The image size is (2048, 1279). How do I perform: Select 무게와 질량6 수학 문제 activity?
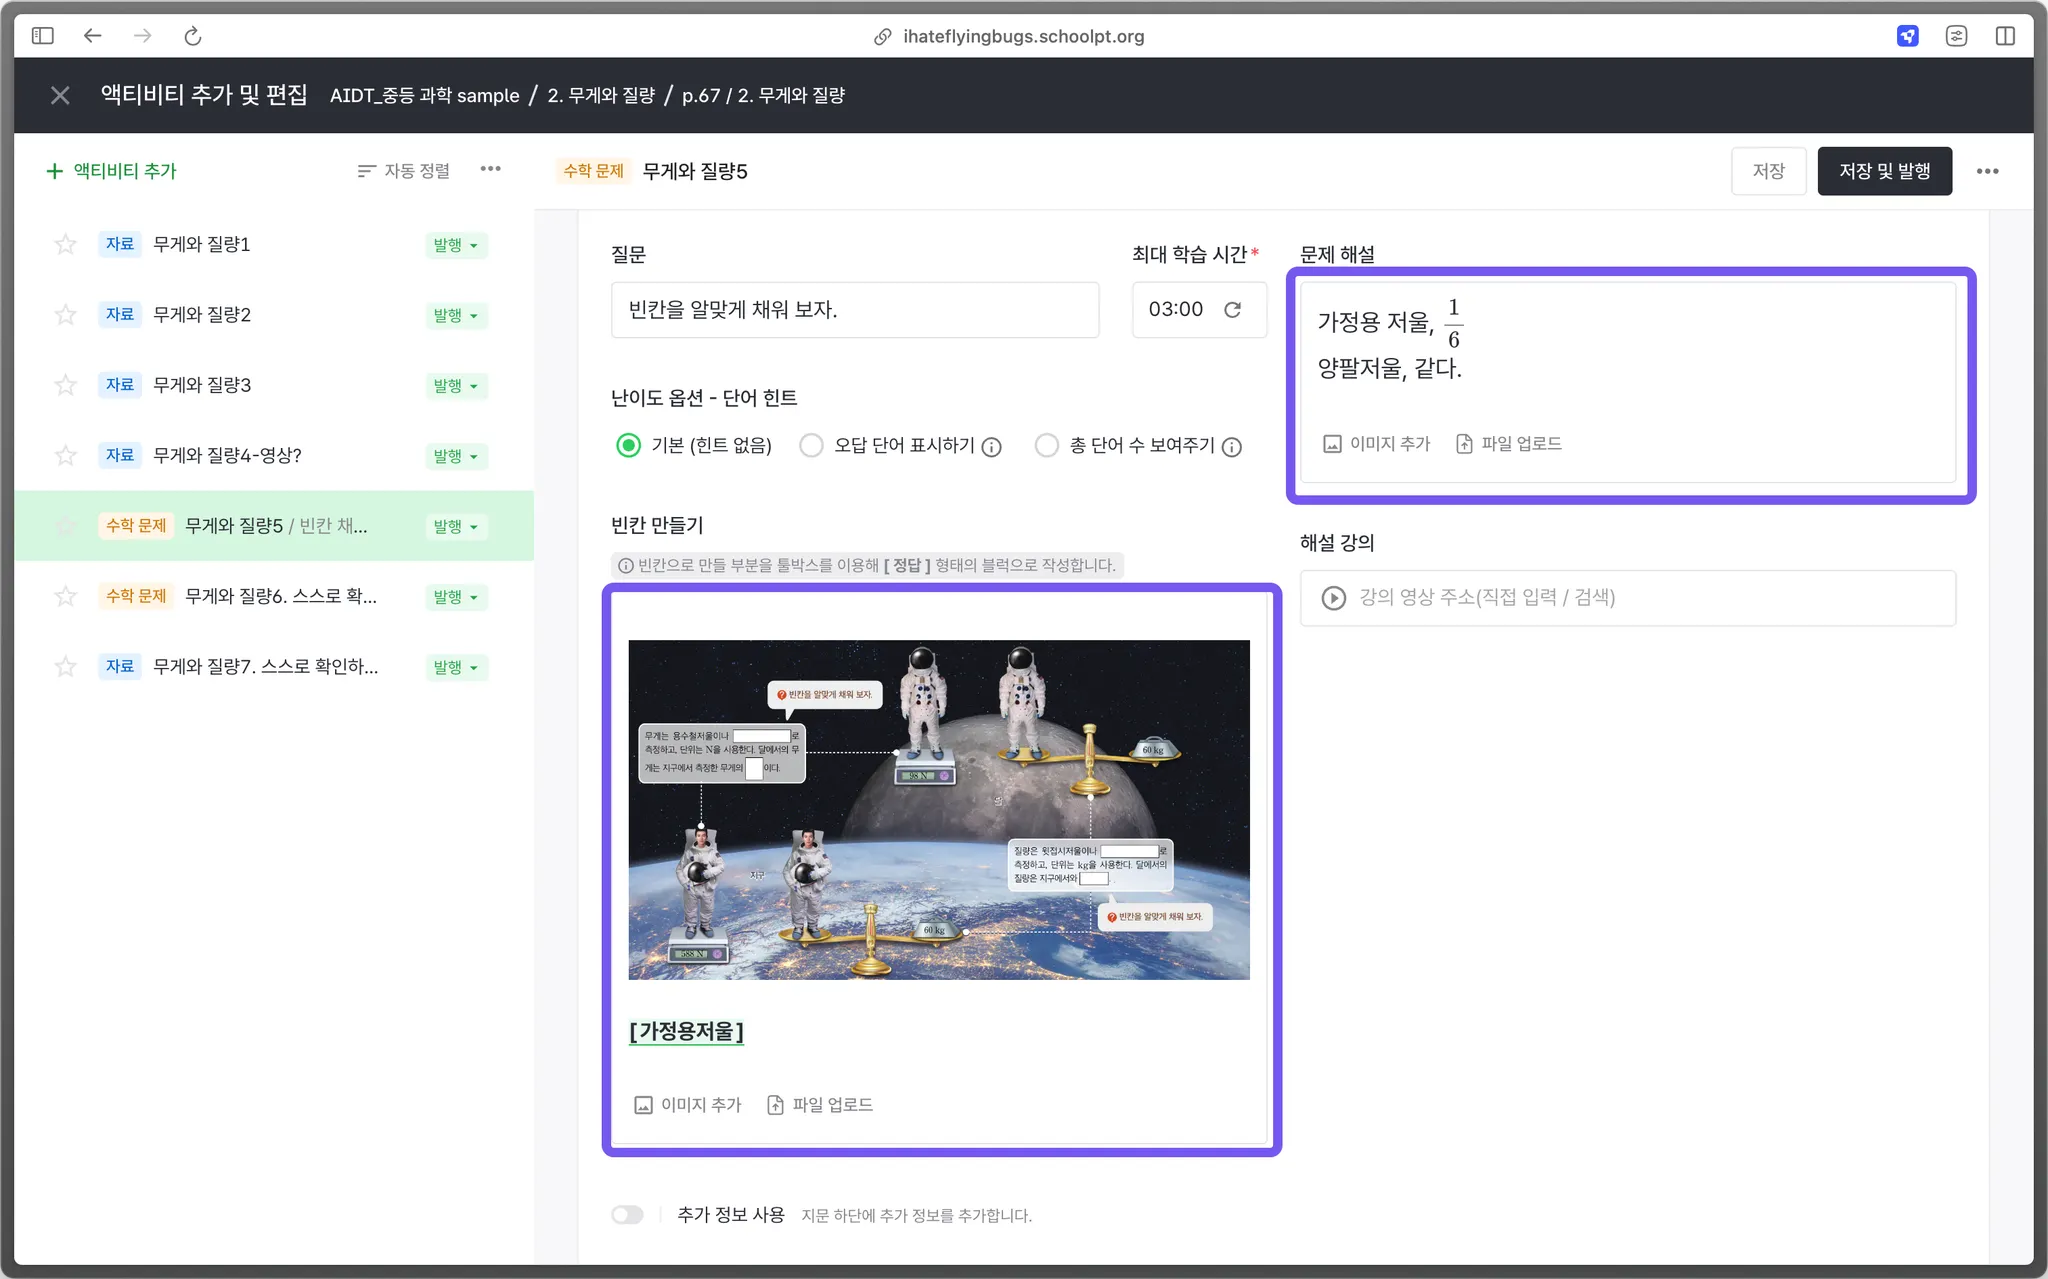[x=280, y=597]
